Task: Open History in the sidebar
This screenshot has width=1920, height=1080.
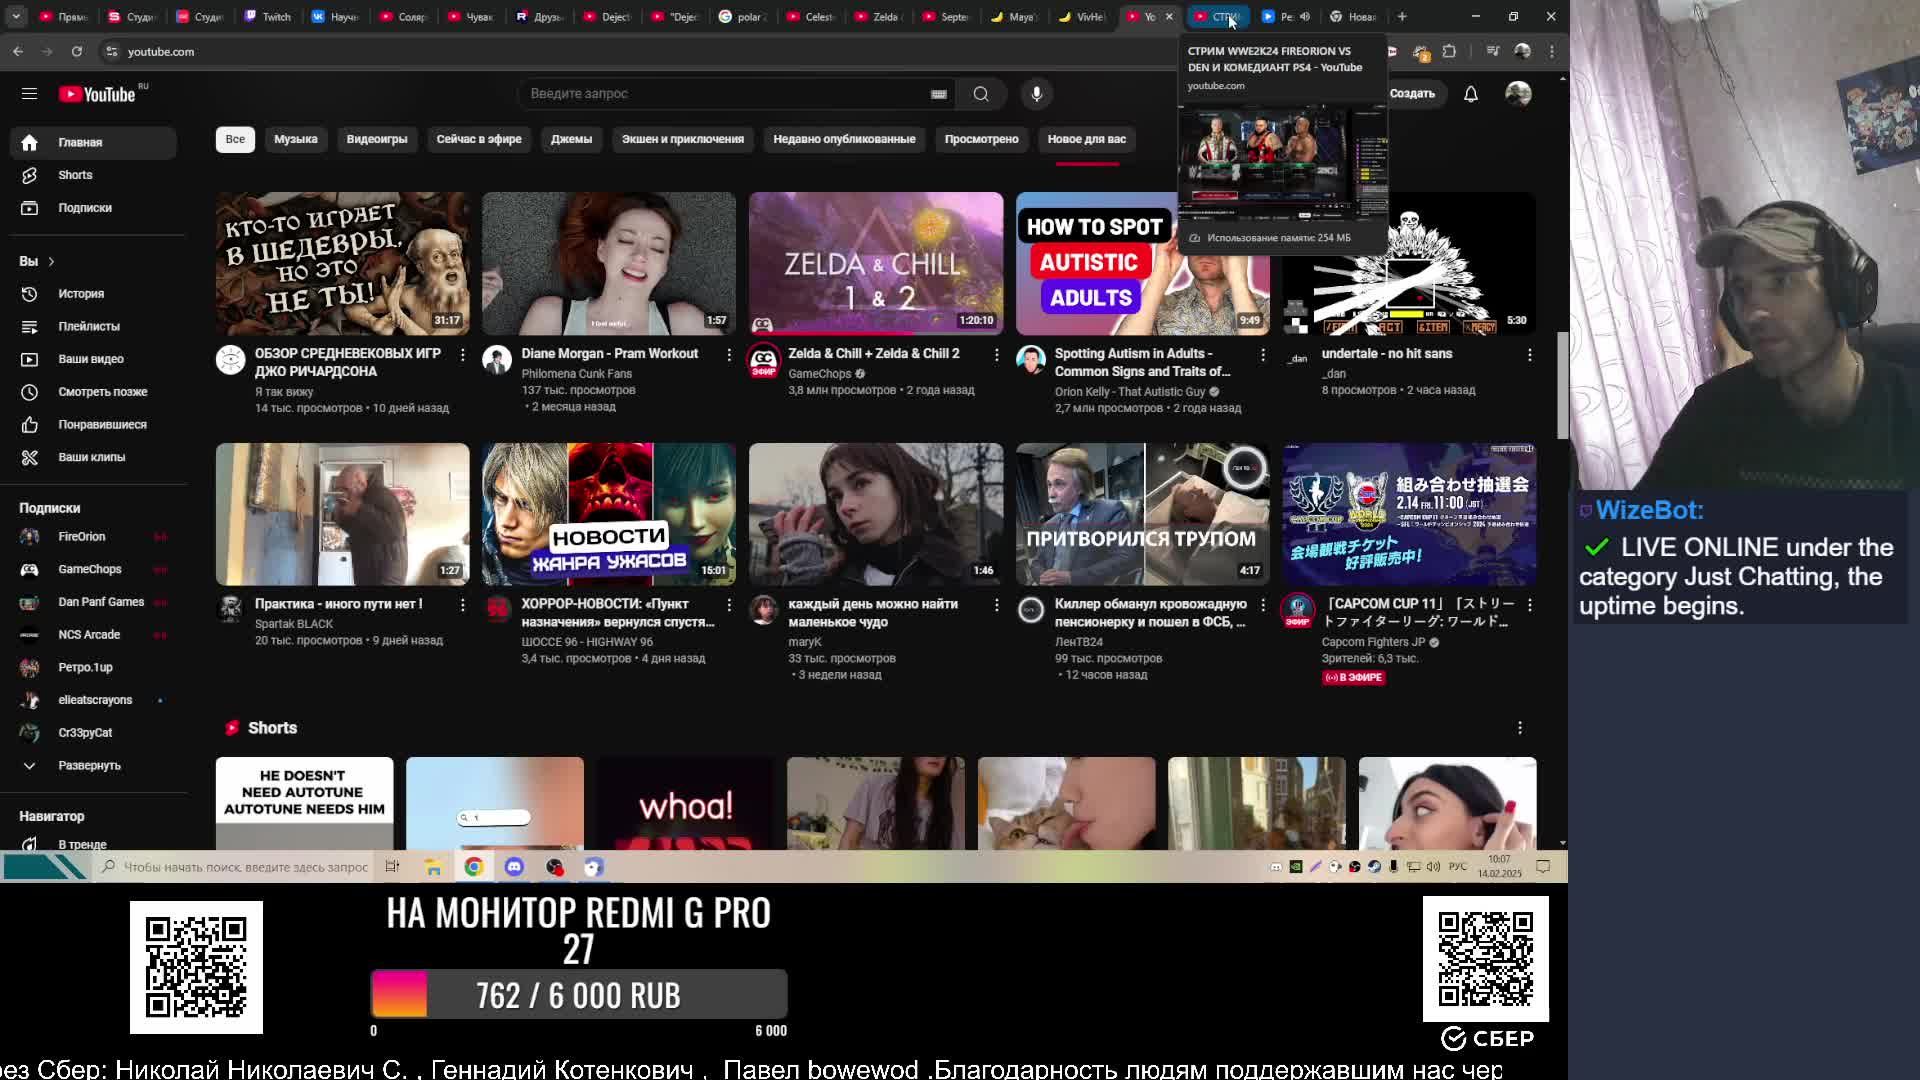Action: (80, 293)
